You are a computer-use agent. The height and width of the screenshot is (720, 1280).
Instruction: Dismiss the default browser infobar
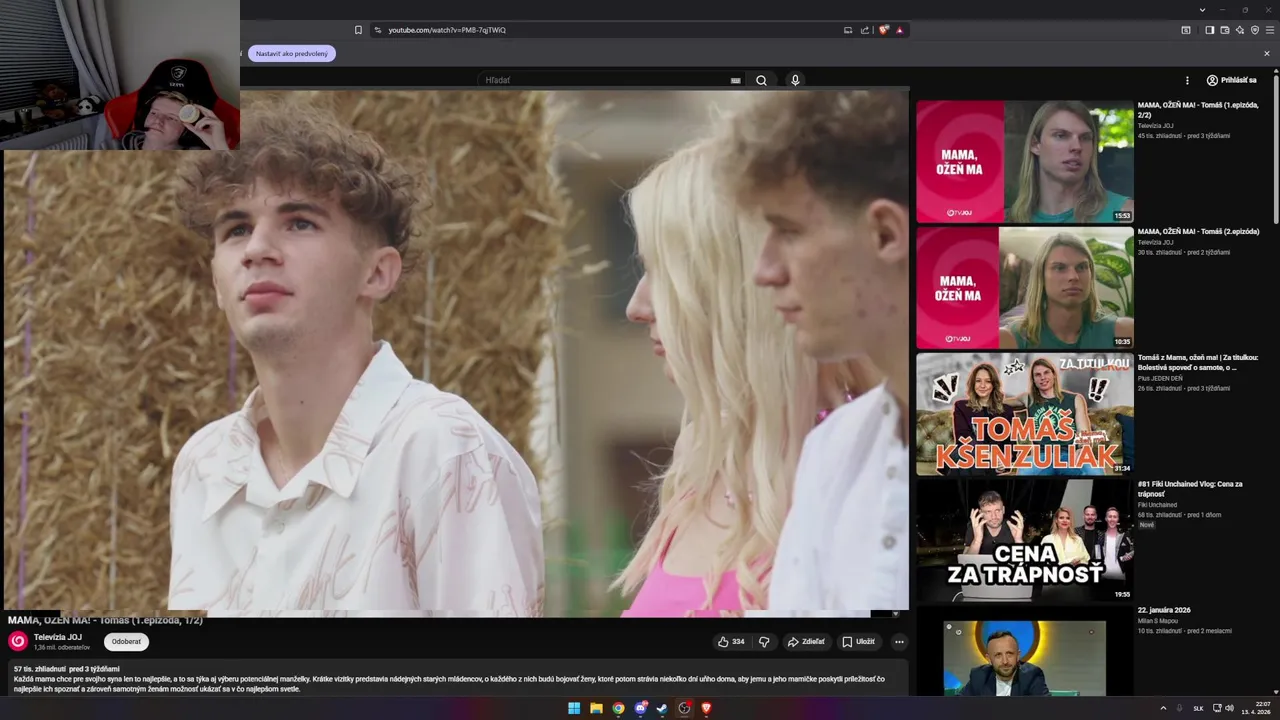(1267, 53)
